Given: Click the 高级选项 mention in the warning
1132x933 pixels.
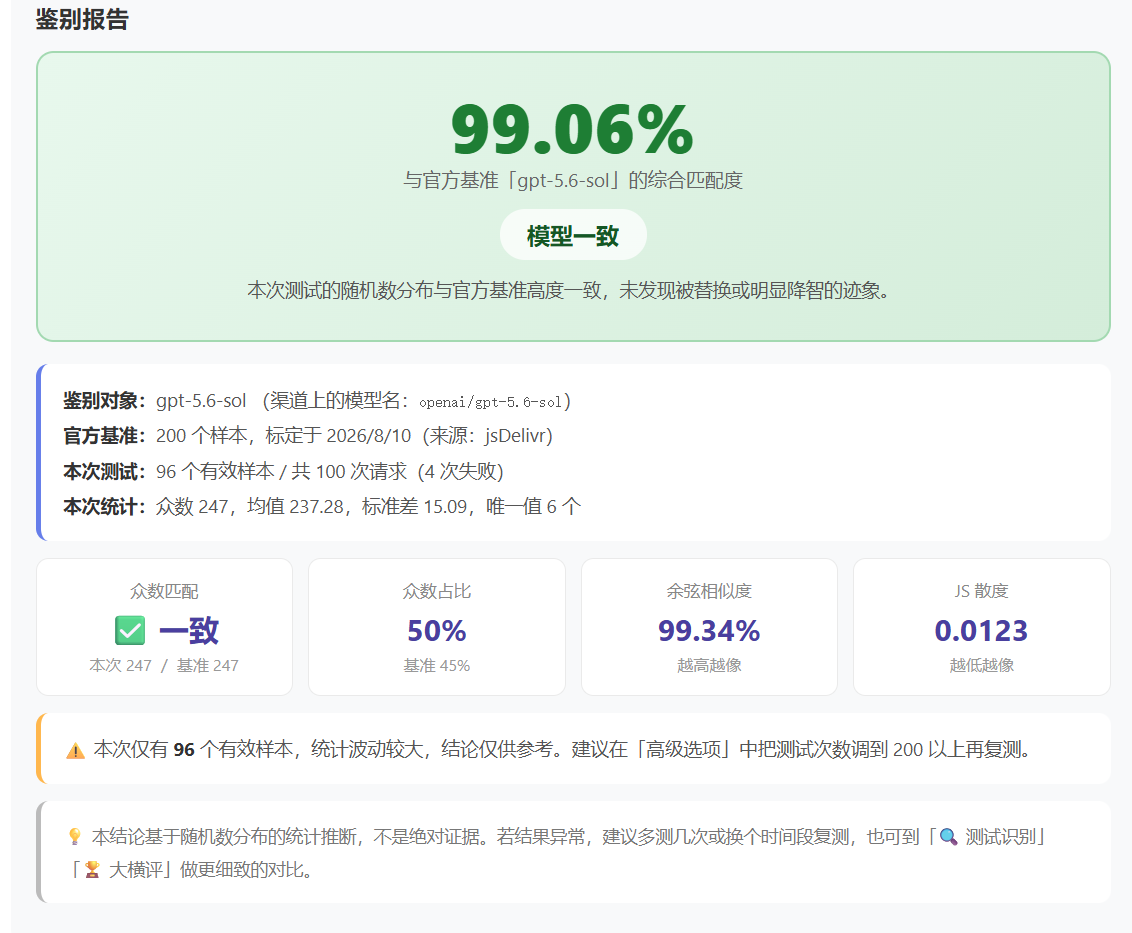Looking at the screenshot, I should (x=682, y=750).
